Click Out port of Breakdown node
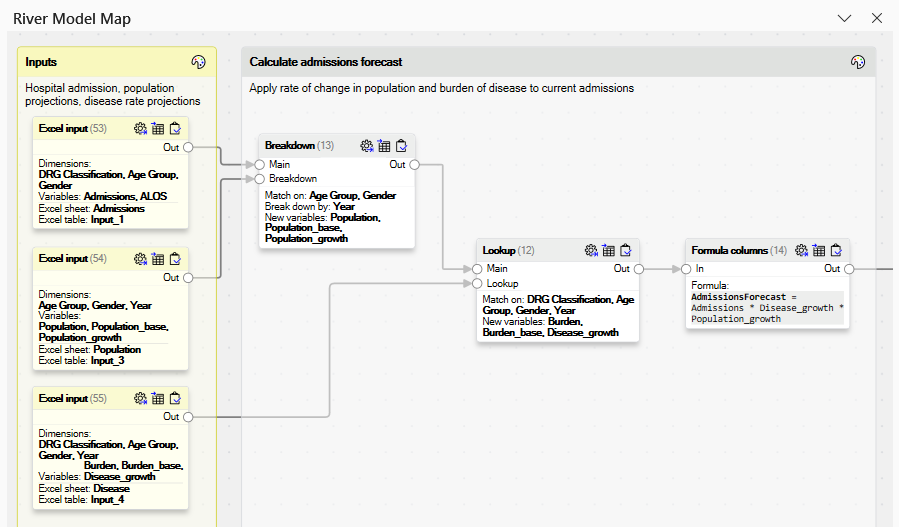The width and height of the screenshot is (899, 527). click(415, 165)
